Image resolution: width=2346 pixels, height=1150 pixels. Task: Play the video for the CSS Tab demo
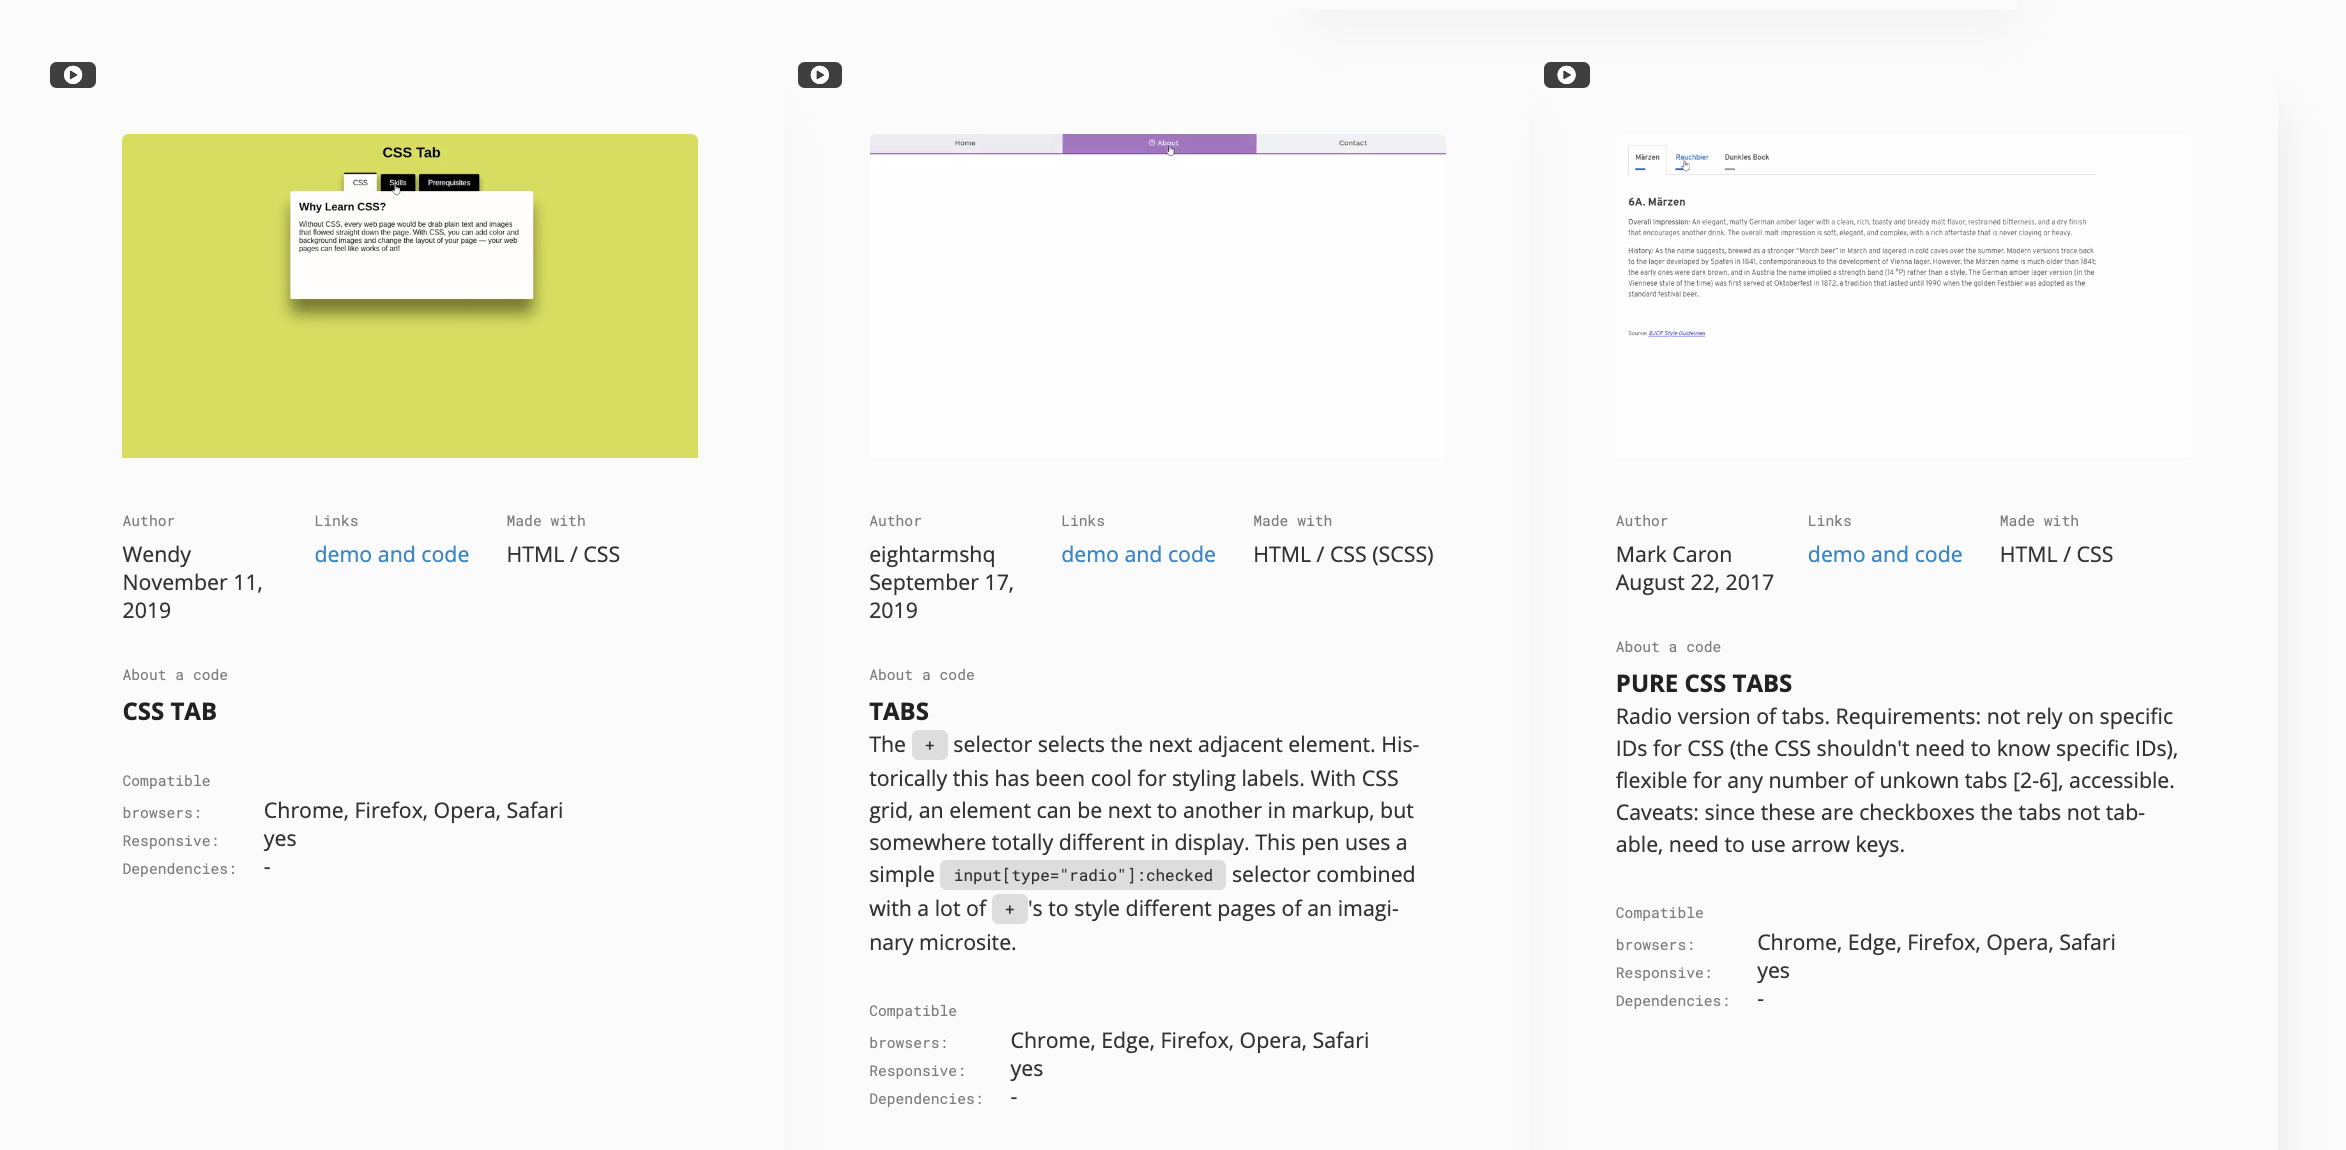tap(72, 74)
